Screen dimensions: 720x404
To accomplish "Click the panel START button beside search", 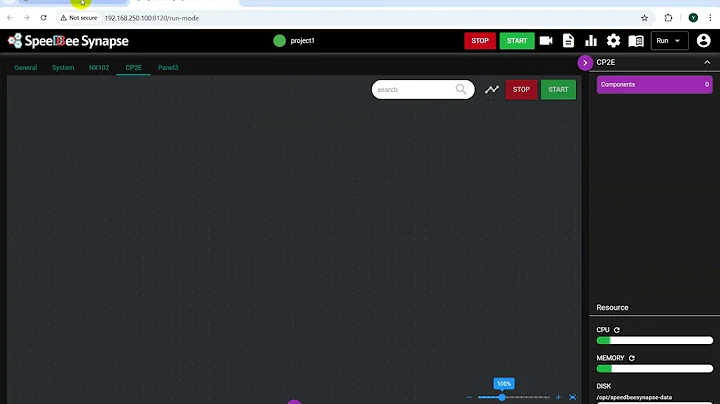I will tap(558, 90).
